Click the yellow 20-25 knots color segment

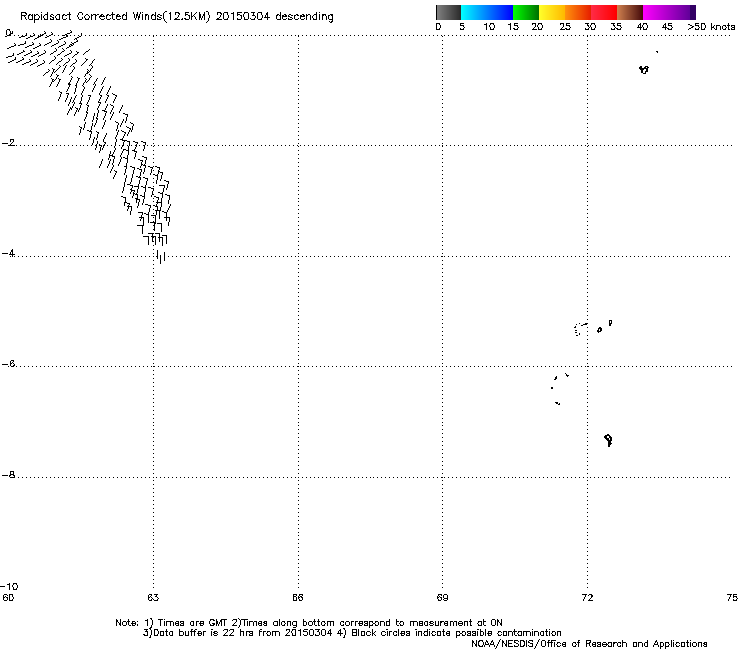coord(552,12)
